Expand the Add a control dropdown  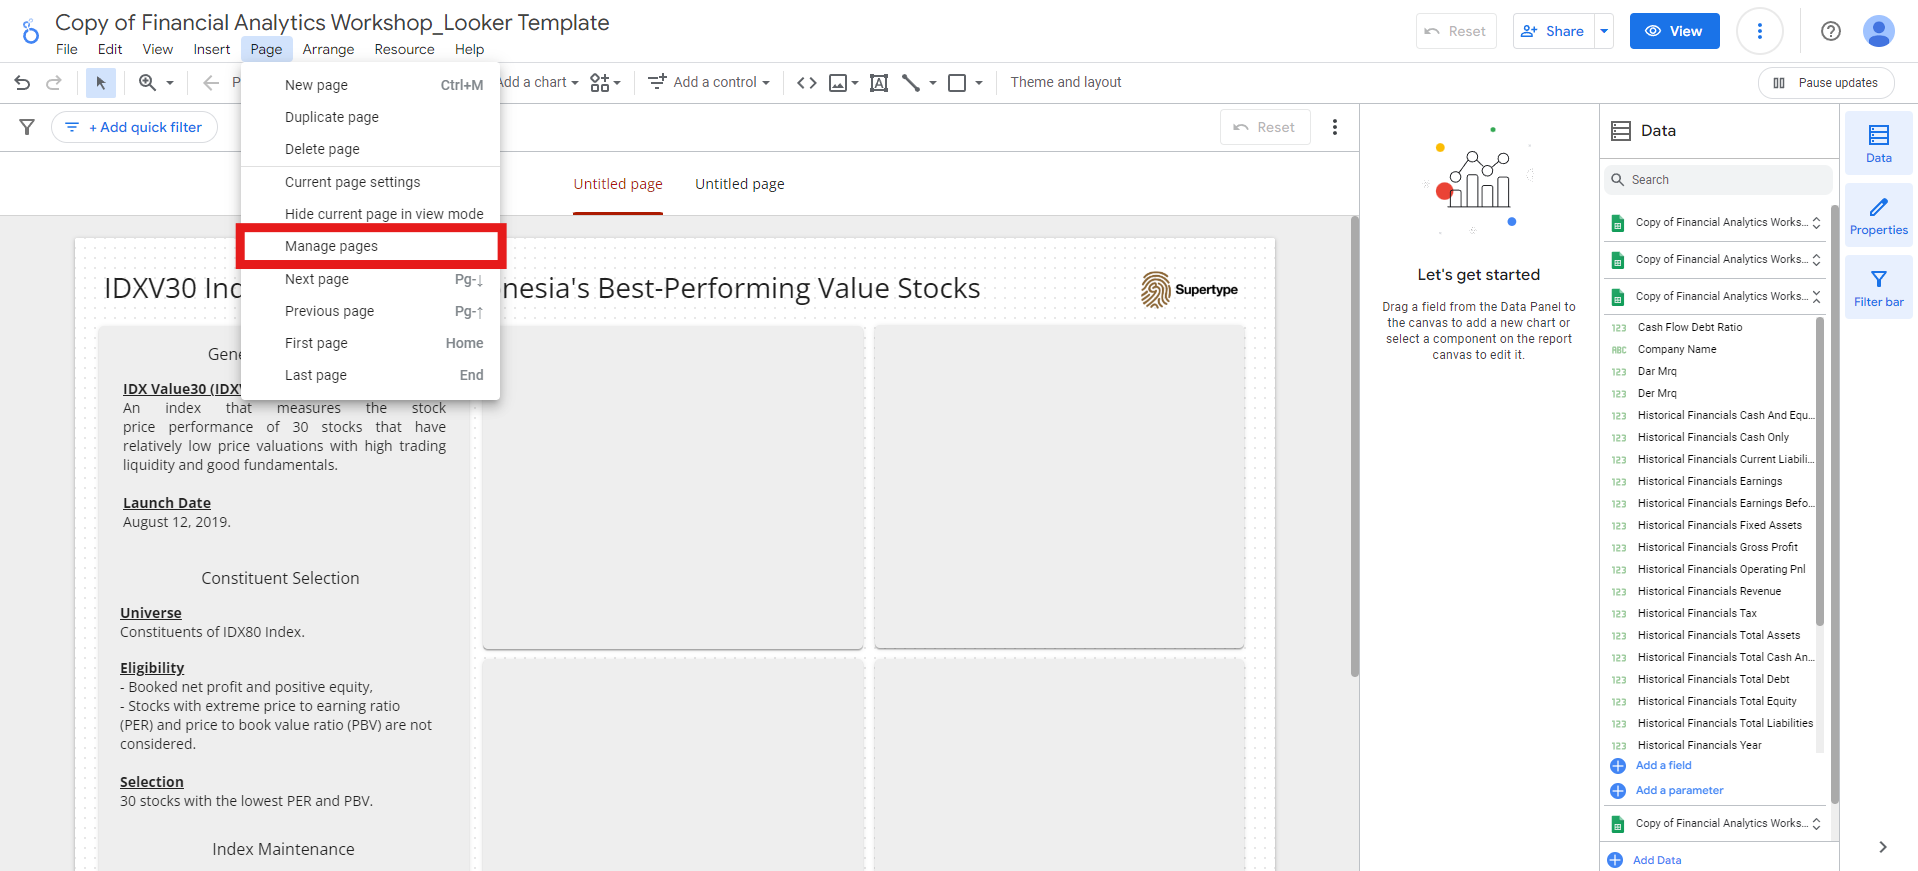pos(766,83)
